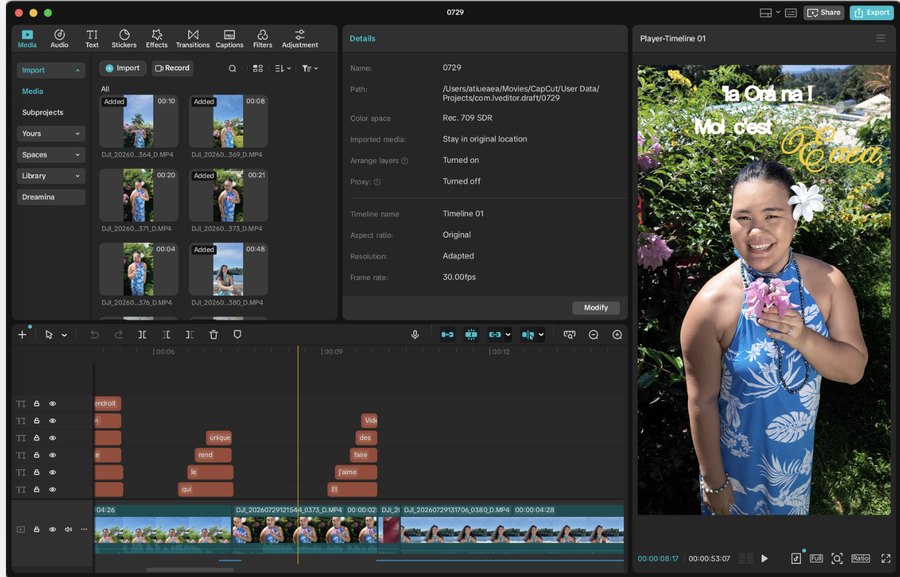Viewport: 900px width, 577px height.
Task: Click the timeline horizontal scrollbar
Action: [190, 570]
